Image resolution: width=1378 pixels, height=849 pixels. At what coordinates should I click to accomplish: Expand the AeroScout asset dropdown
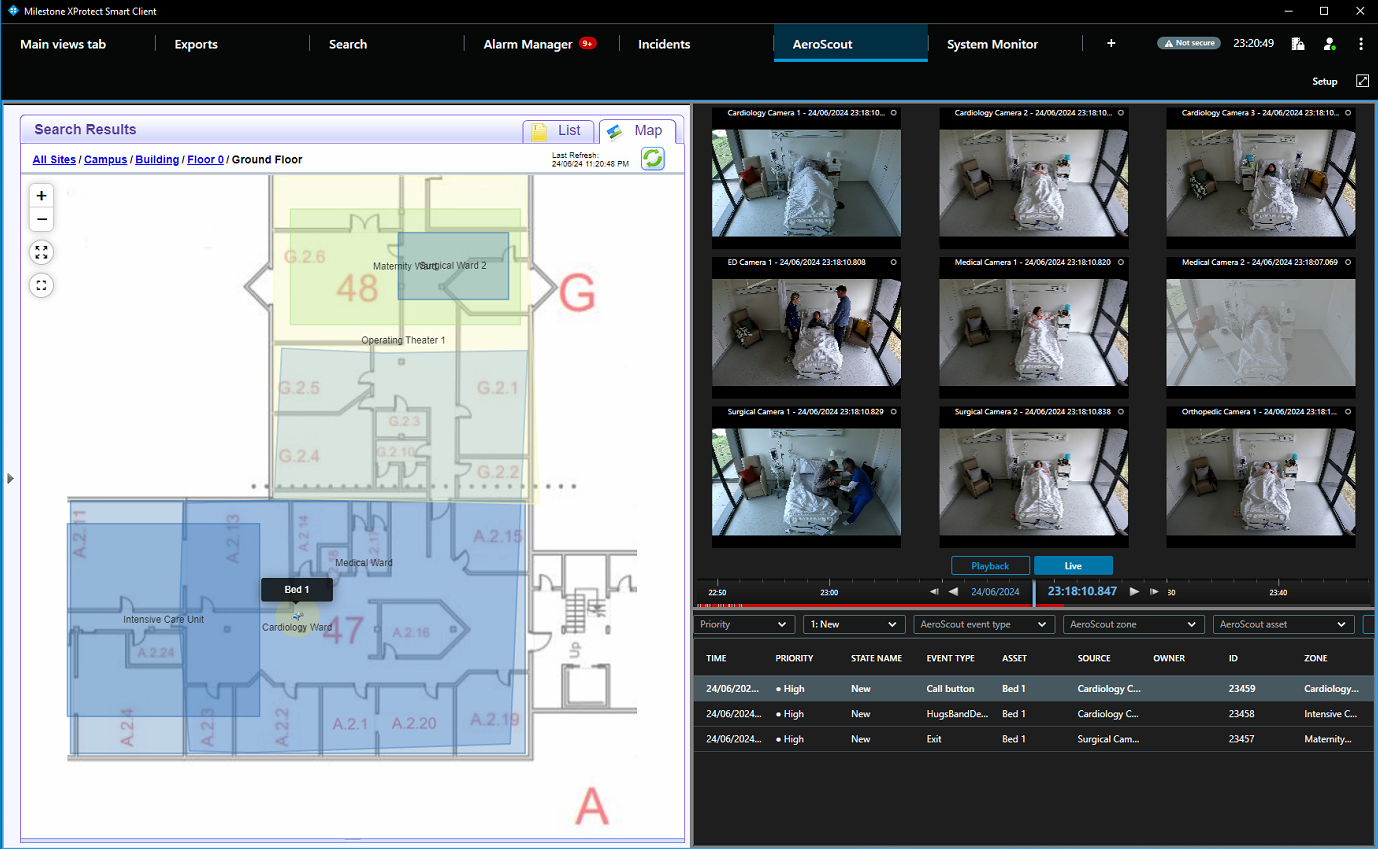tap(1284, 624)
